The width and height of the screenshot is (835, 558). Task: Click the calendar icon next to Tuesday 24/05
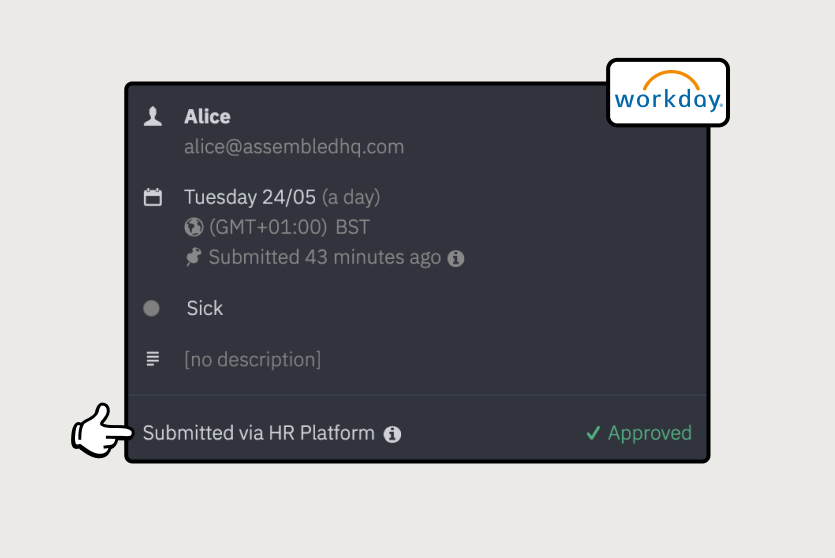pyautogui.click(x=153, y=197)
